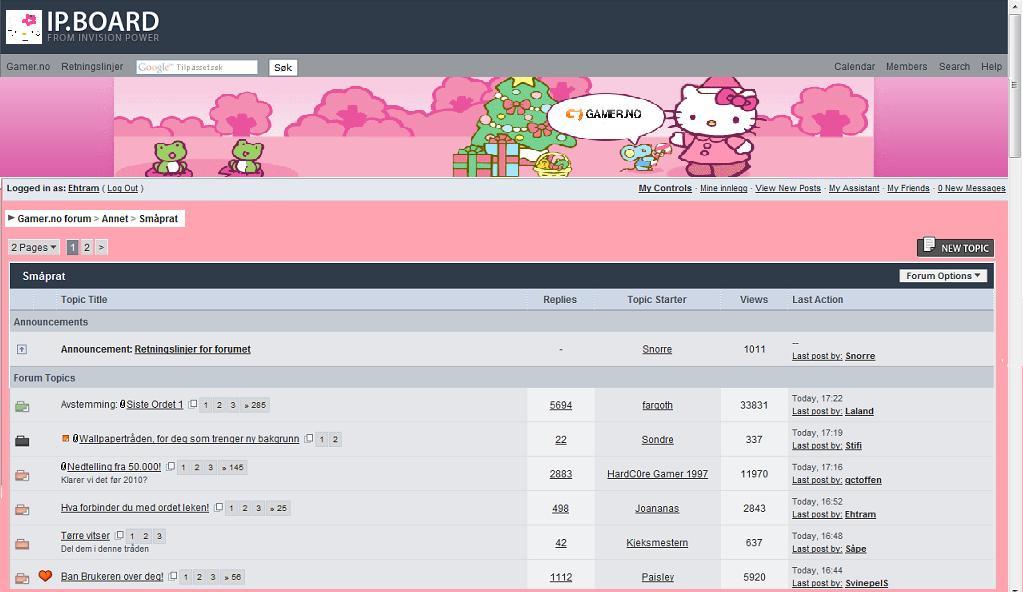Click the orange image icon before Wallpapertråden

[65, 439]
